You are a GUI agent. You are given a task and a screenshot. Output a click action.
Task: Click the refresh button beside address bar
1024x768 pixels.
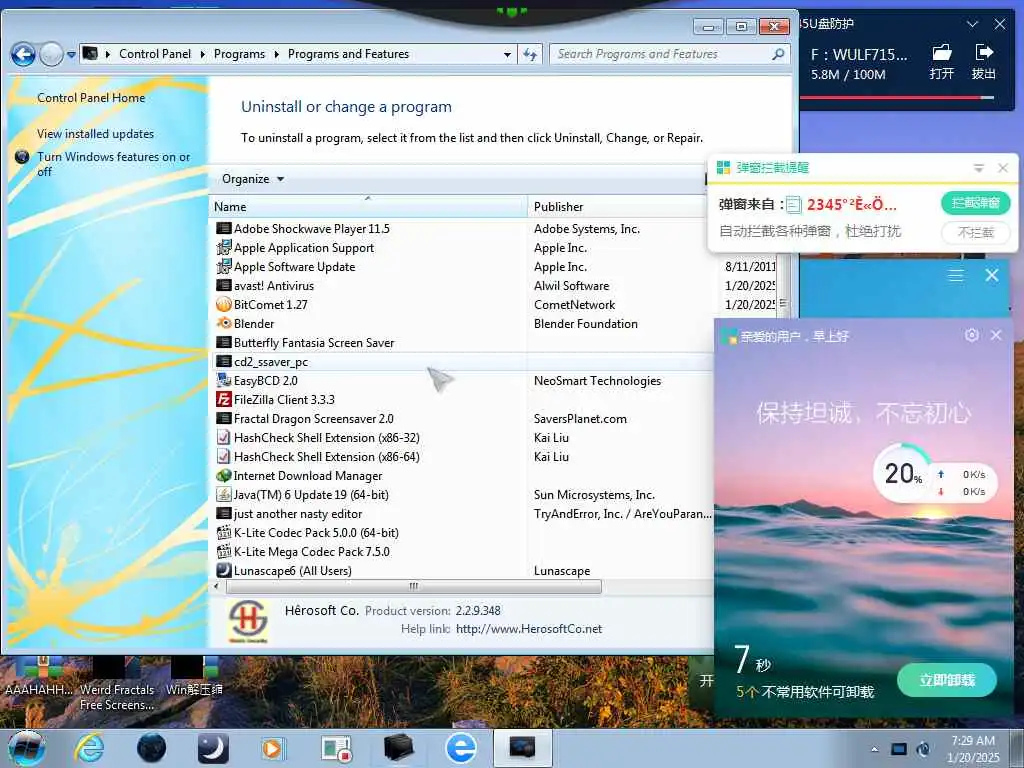point(530,55)
